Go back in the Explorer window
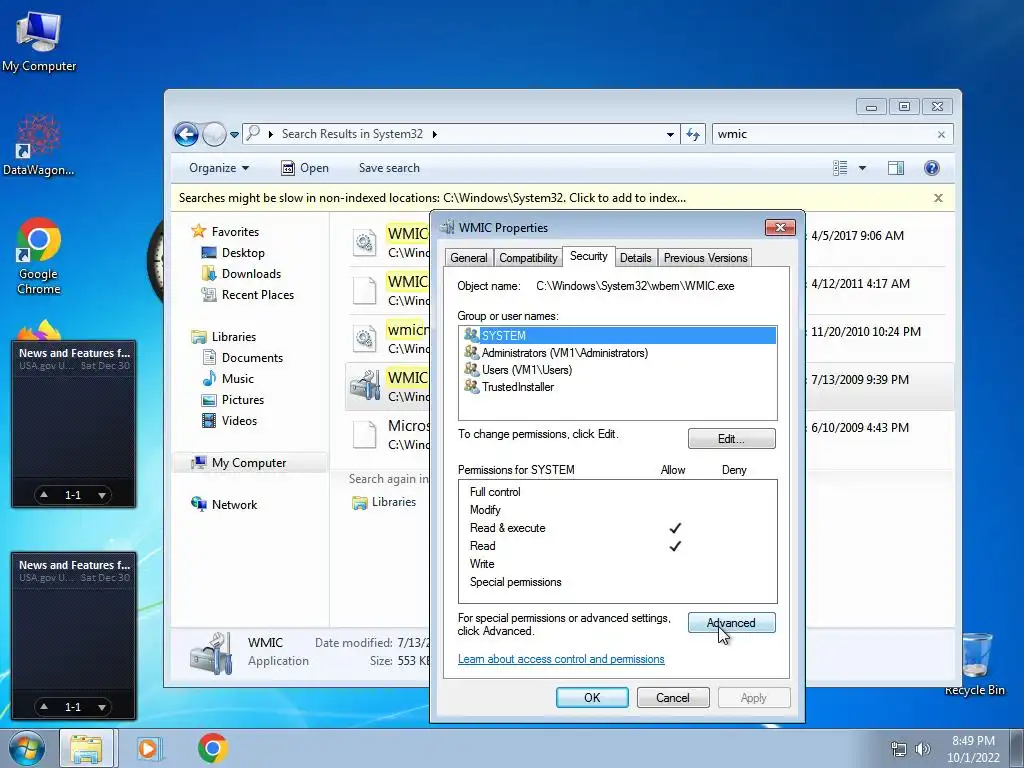Viewport: 1024px width, 768px height. 186,135
